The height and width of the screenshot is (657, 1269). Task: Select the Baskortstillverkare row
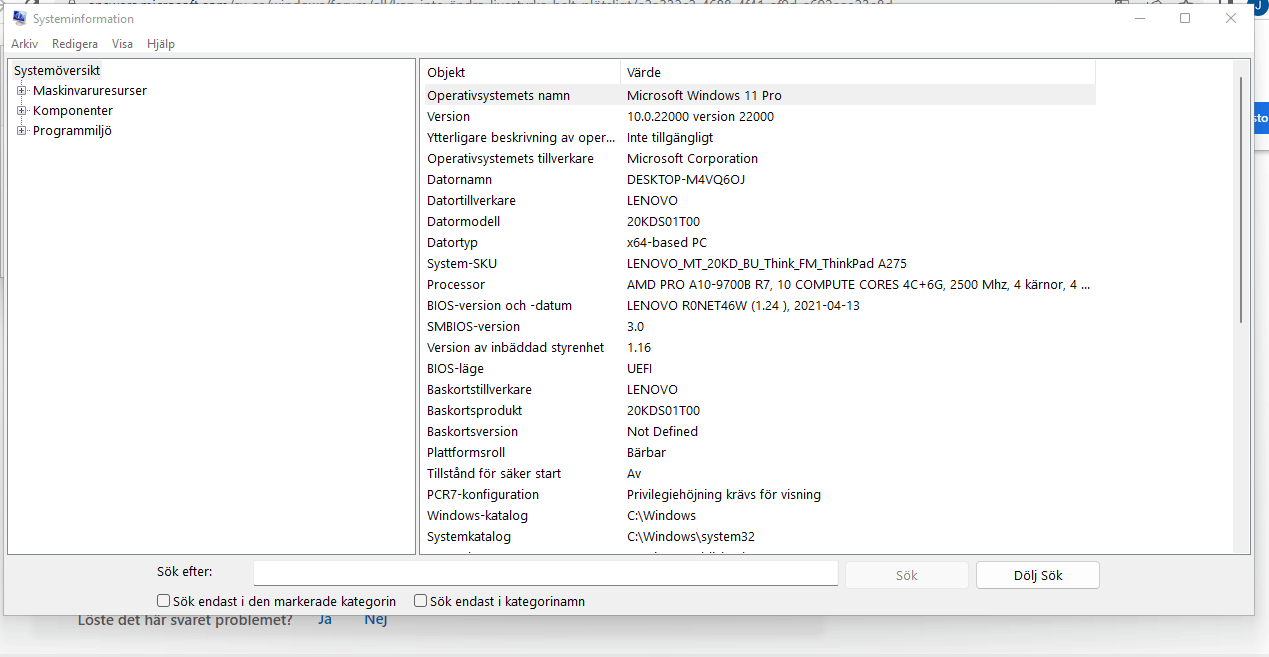click(758, 389)
